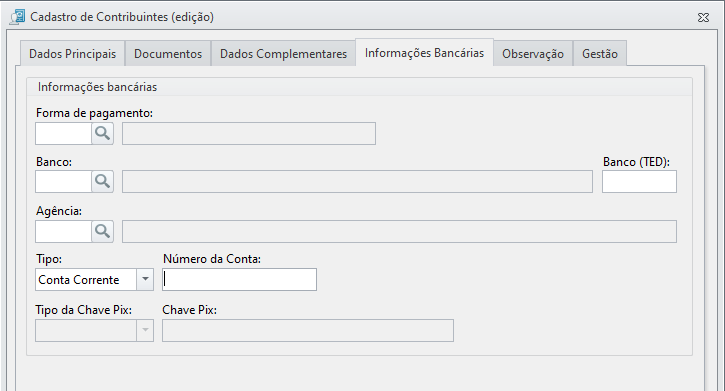Open the Agência search magnifier
725x391 pixels.
click(102, 231)
